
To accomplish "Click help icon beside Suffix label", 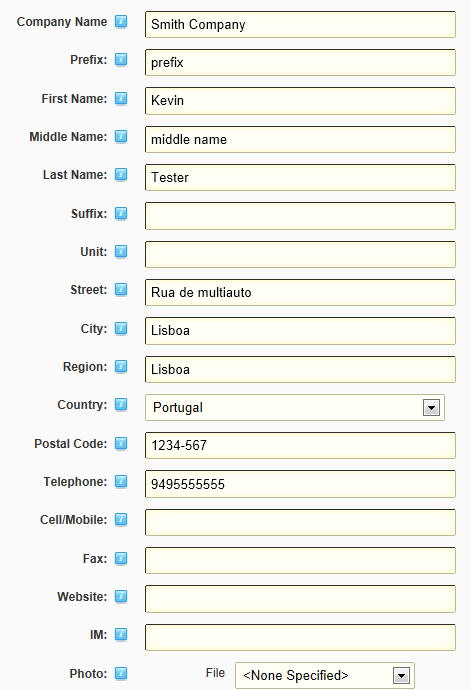I will pyautogui.click(x=121, y=213).
